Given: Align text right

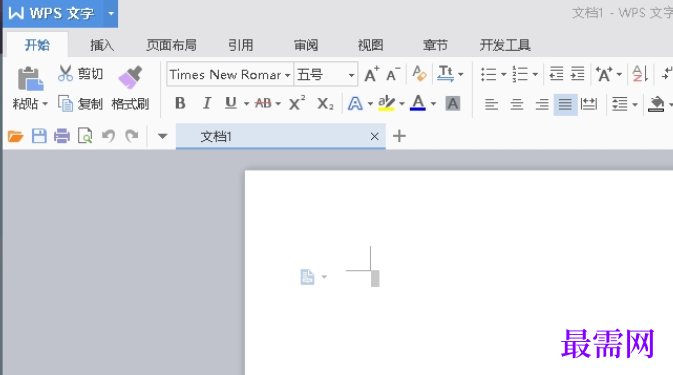Looking at the screenshot, I should (542, 104).
